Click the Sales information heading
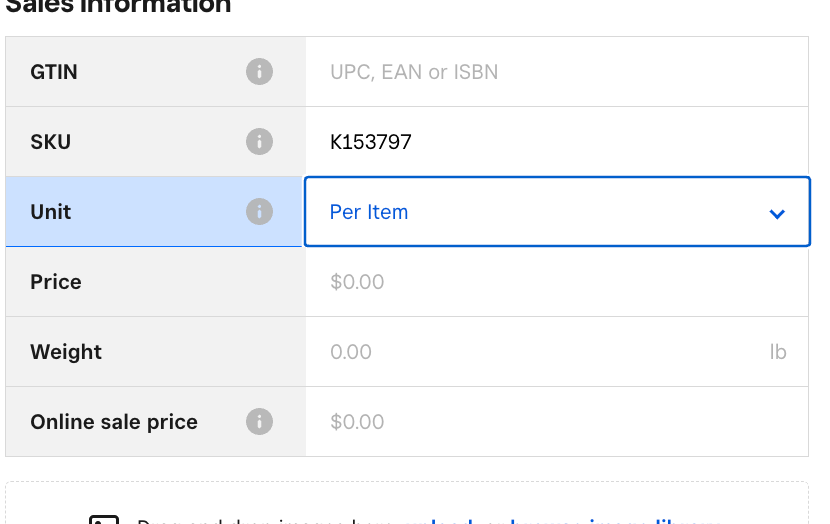 pos(118,7)
